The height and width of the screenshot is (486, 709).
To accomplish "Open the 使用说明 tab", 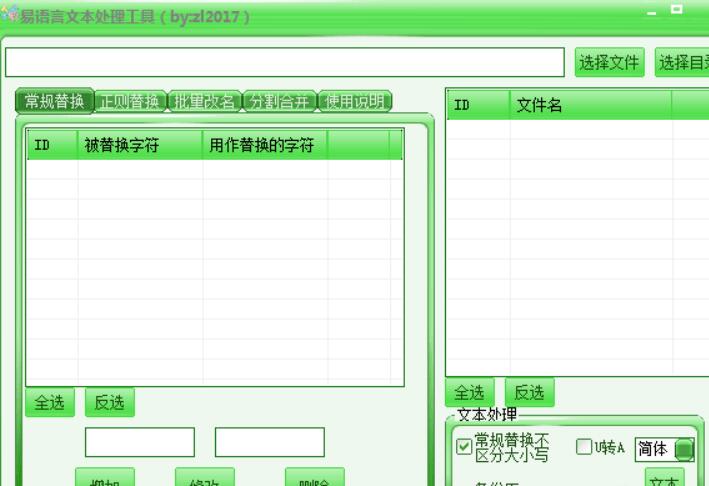I will tap(354, 101).
